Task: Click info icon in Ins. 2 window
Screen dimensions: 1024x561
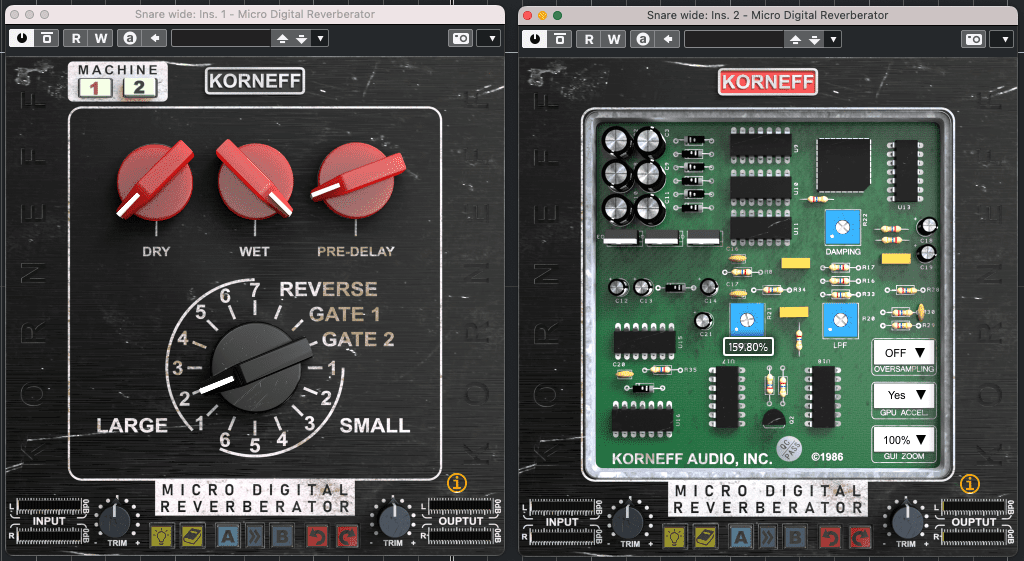Action: tap(970, 484)
